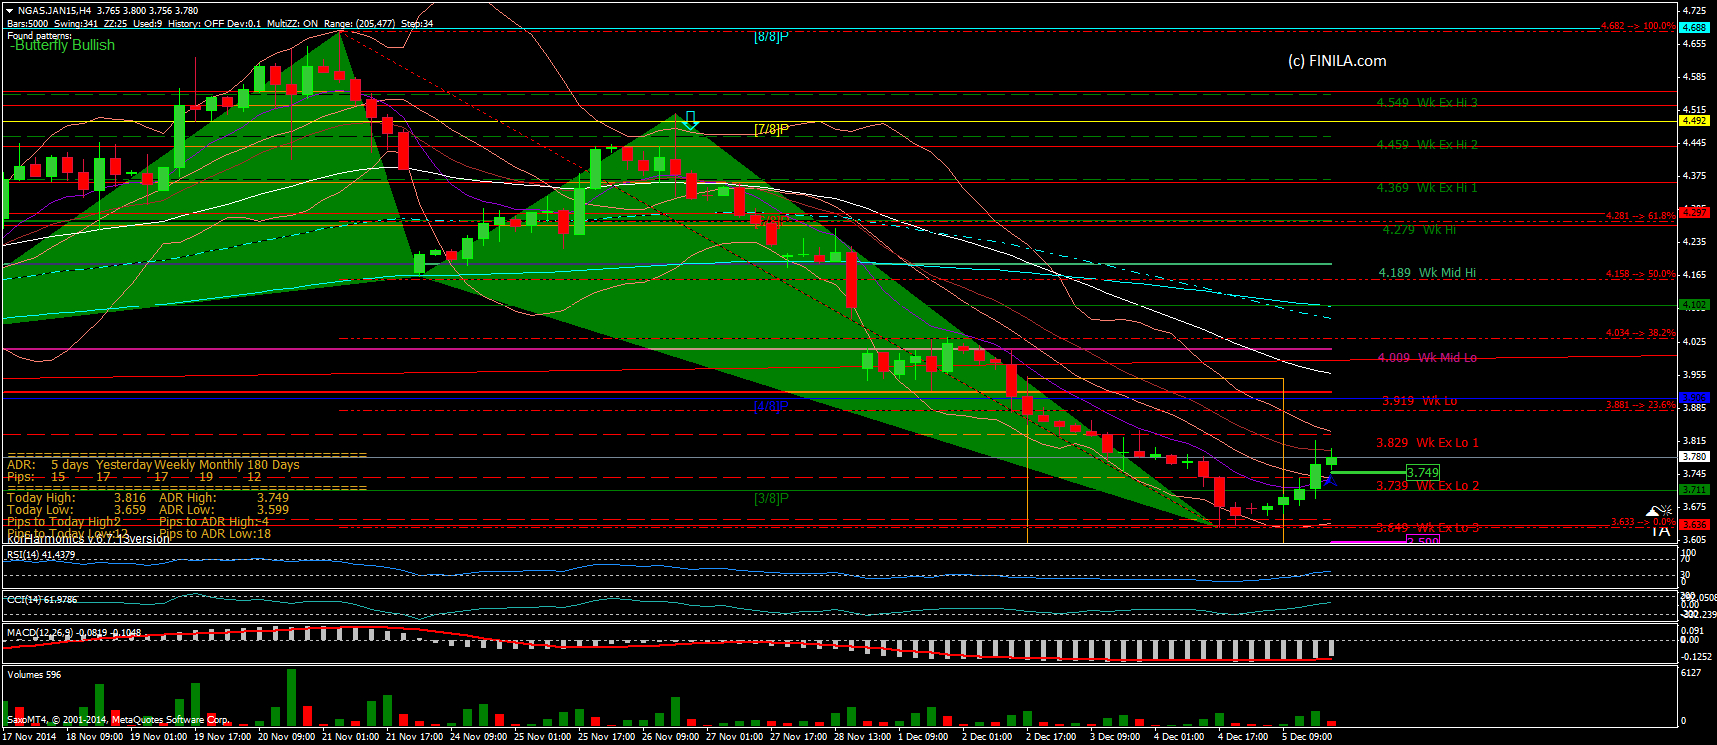
Task: Click the Yesterday column header in ADR table
Action: (124, 465)
